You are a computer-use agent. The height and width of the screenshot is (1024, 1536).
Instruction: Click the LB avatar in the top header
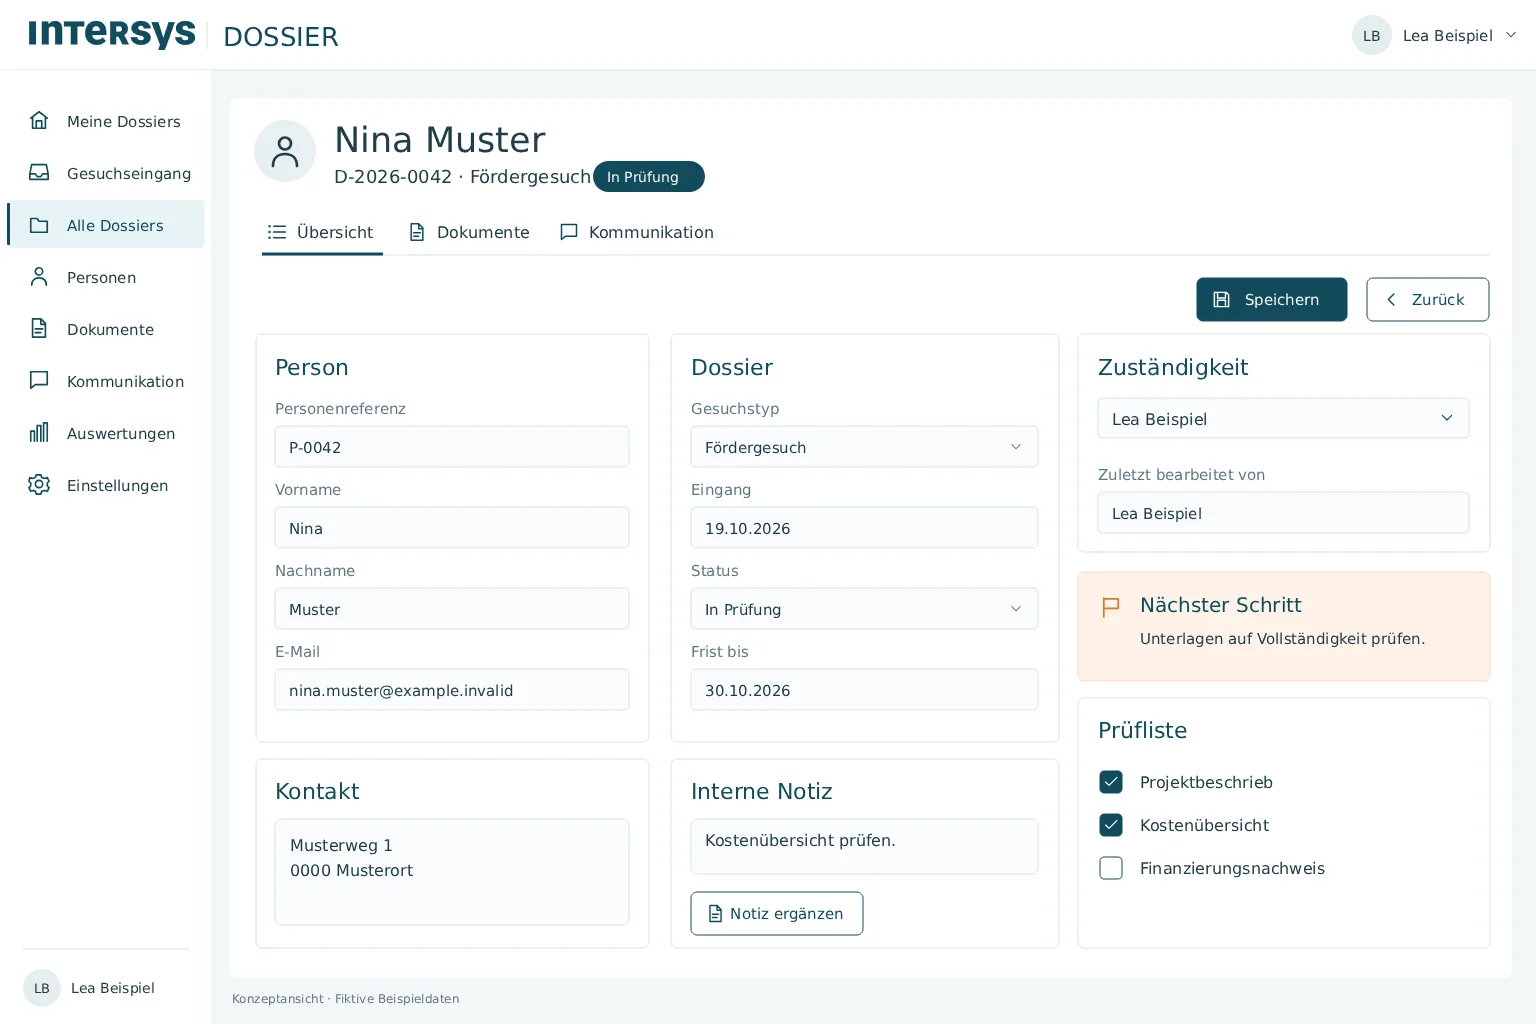point(1372,35)
